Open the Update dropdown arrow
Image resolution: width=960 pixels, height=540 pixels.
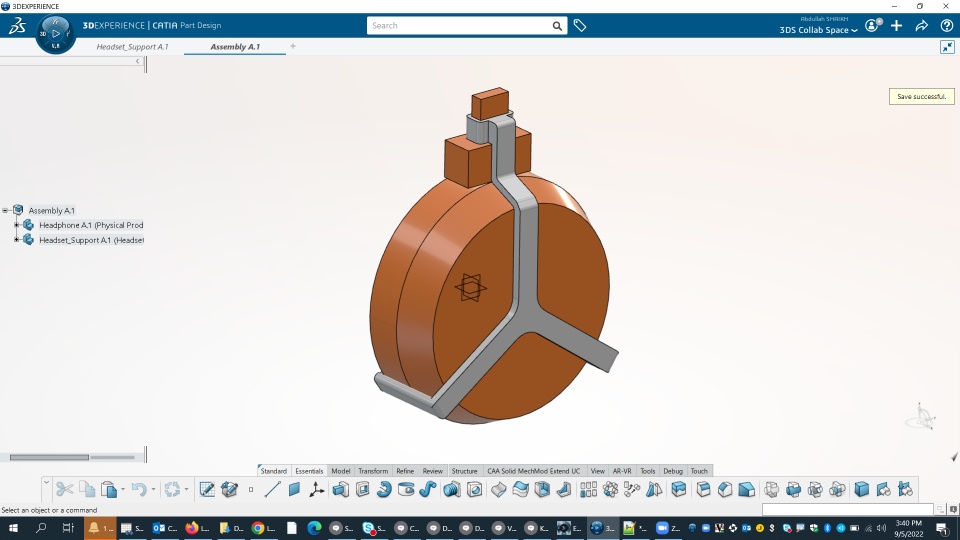186,489
